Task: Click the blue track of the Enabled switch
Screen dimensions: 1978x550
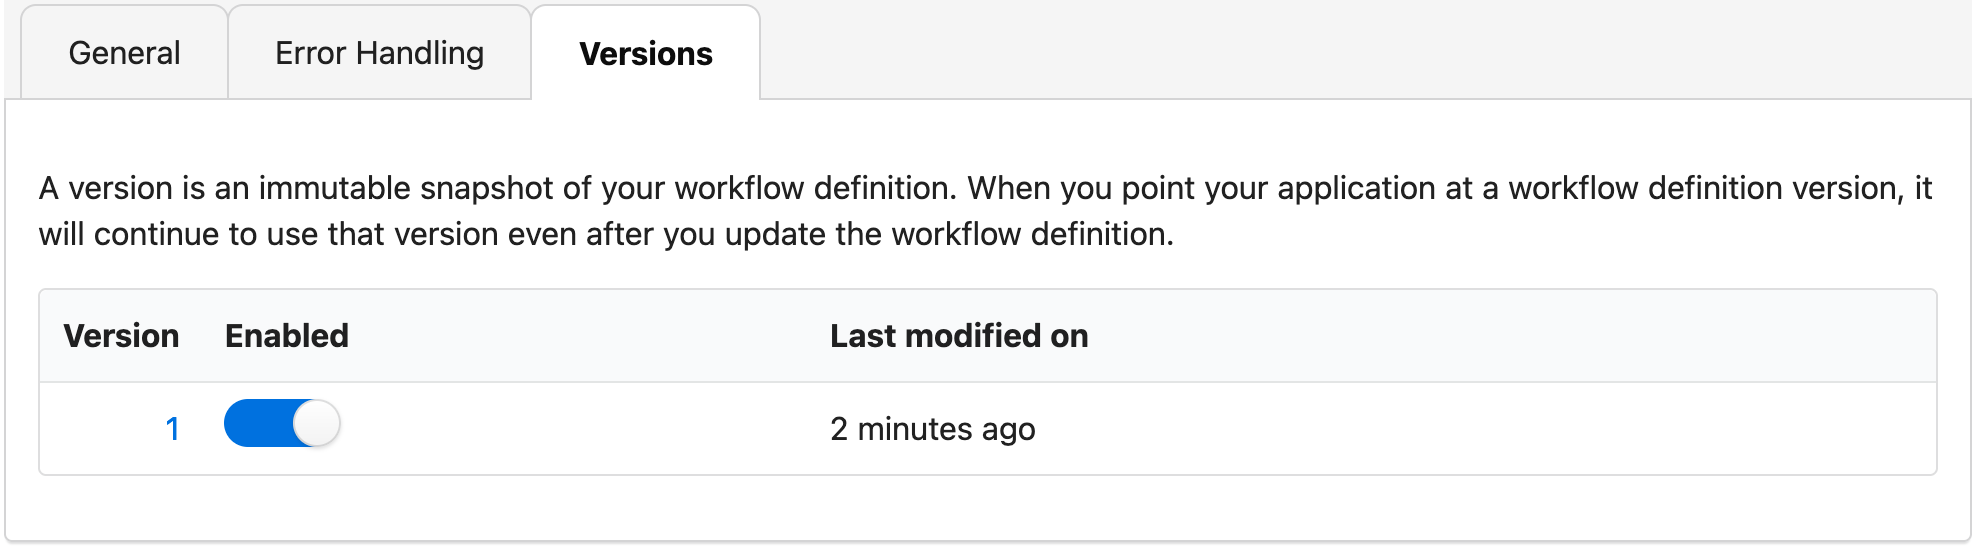Action: (254, 424)
